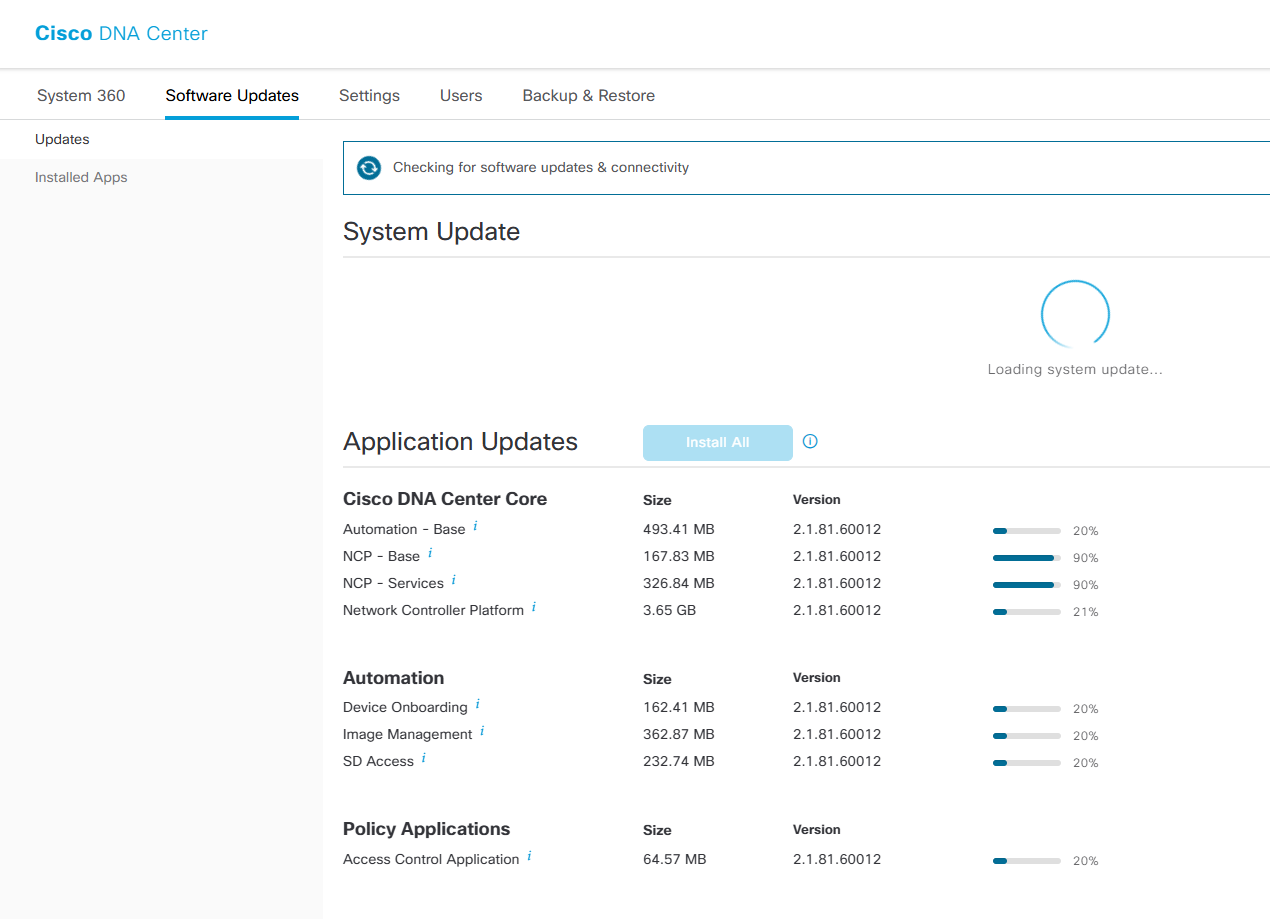Click the 362.87 MB size value
Screen dimensions: 1270x919
click(679, 734)
